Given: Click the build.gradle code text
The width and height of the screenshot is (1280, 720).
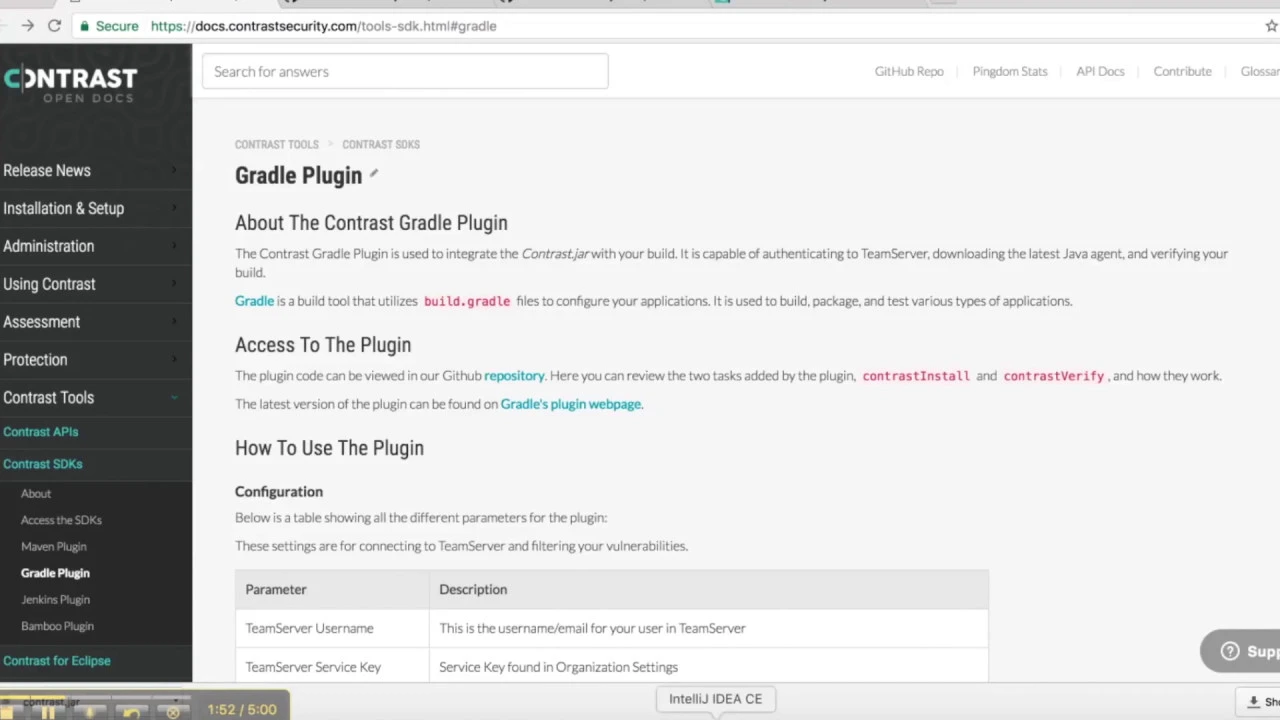Looking at the screenshot, I should [x=467, y=301].
